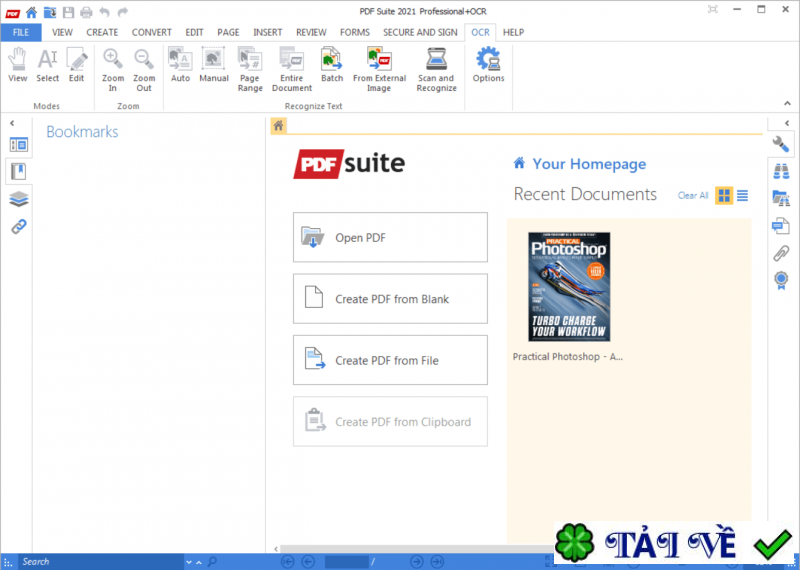Open the FILE menu
The height and width of the screenshot is (570, 800).
(x=21, y=32)
